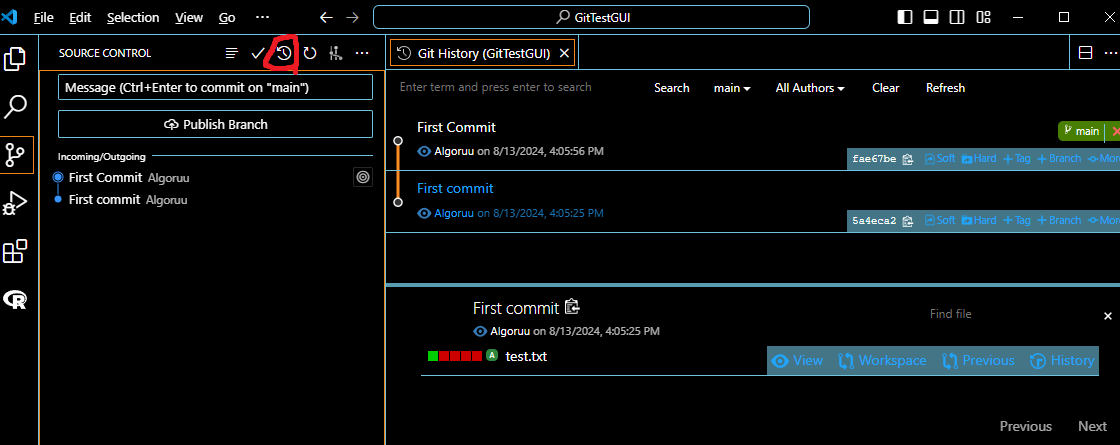1120x445 pixels.
Task: Copy commit message icon next to First commit details title
Action: click(572, 307)
